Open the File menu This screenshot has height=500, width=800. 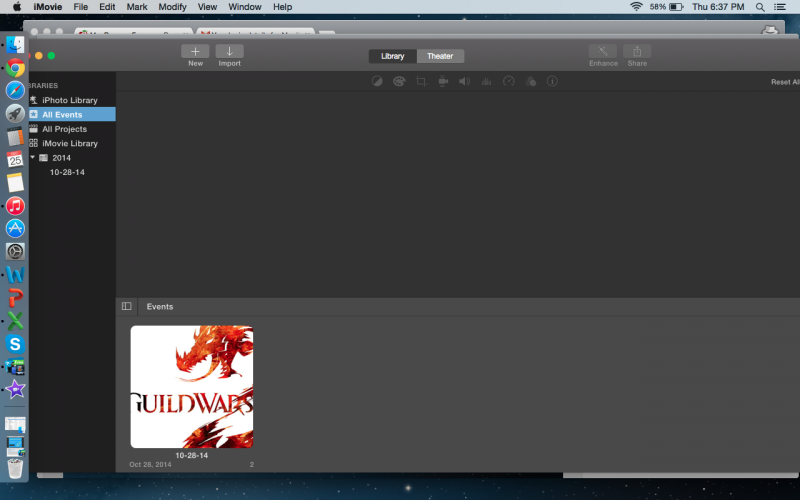click(x=81, y=7)
